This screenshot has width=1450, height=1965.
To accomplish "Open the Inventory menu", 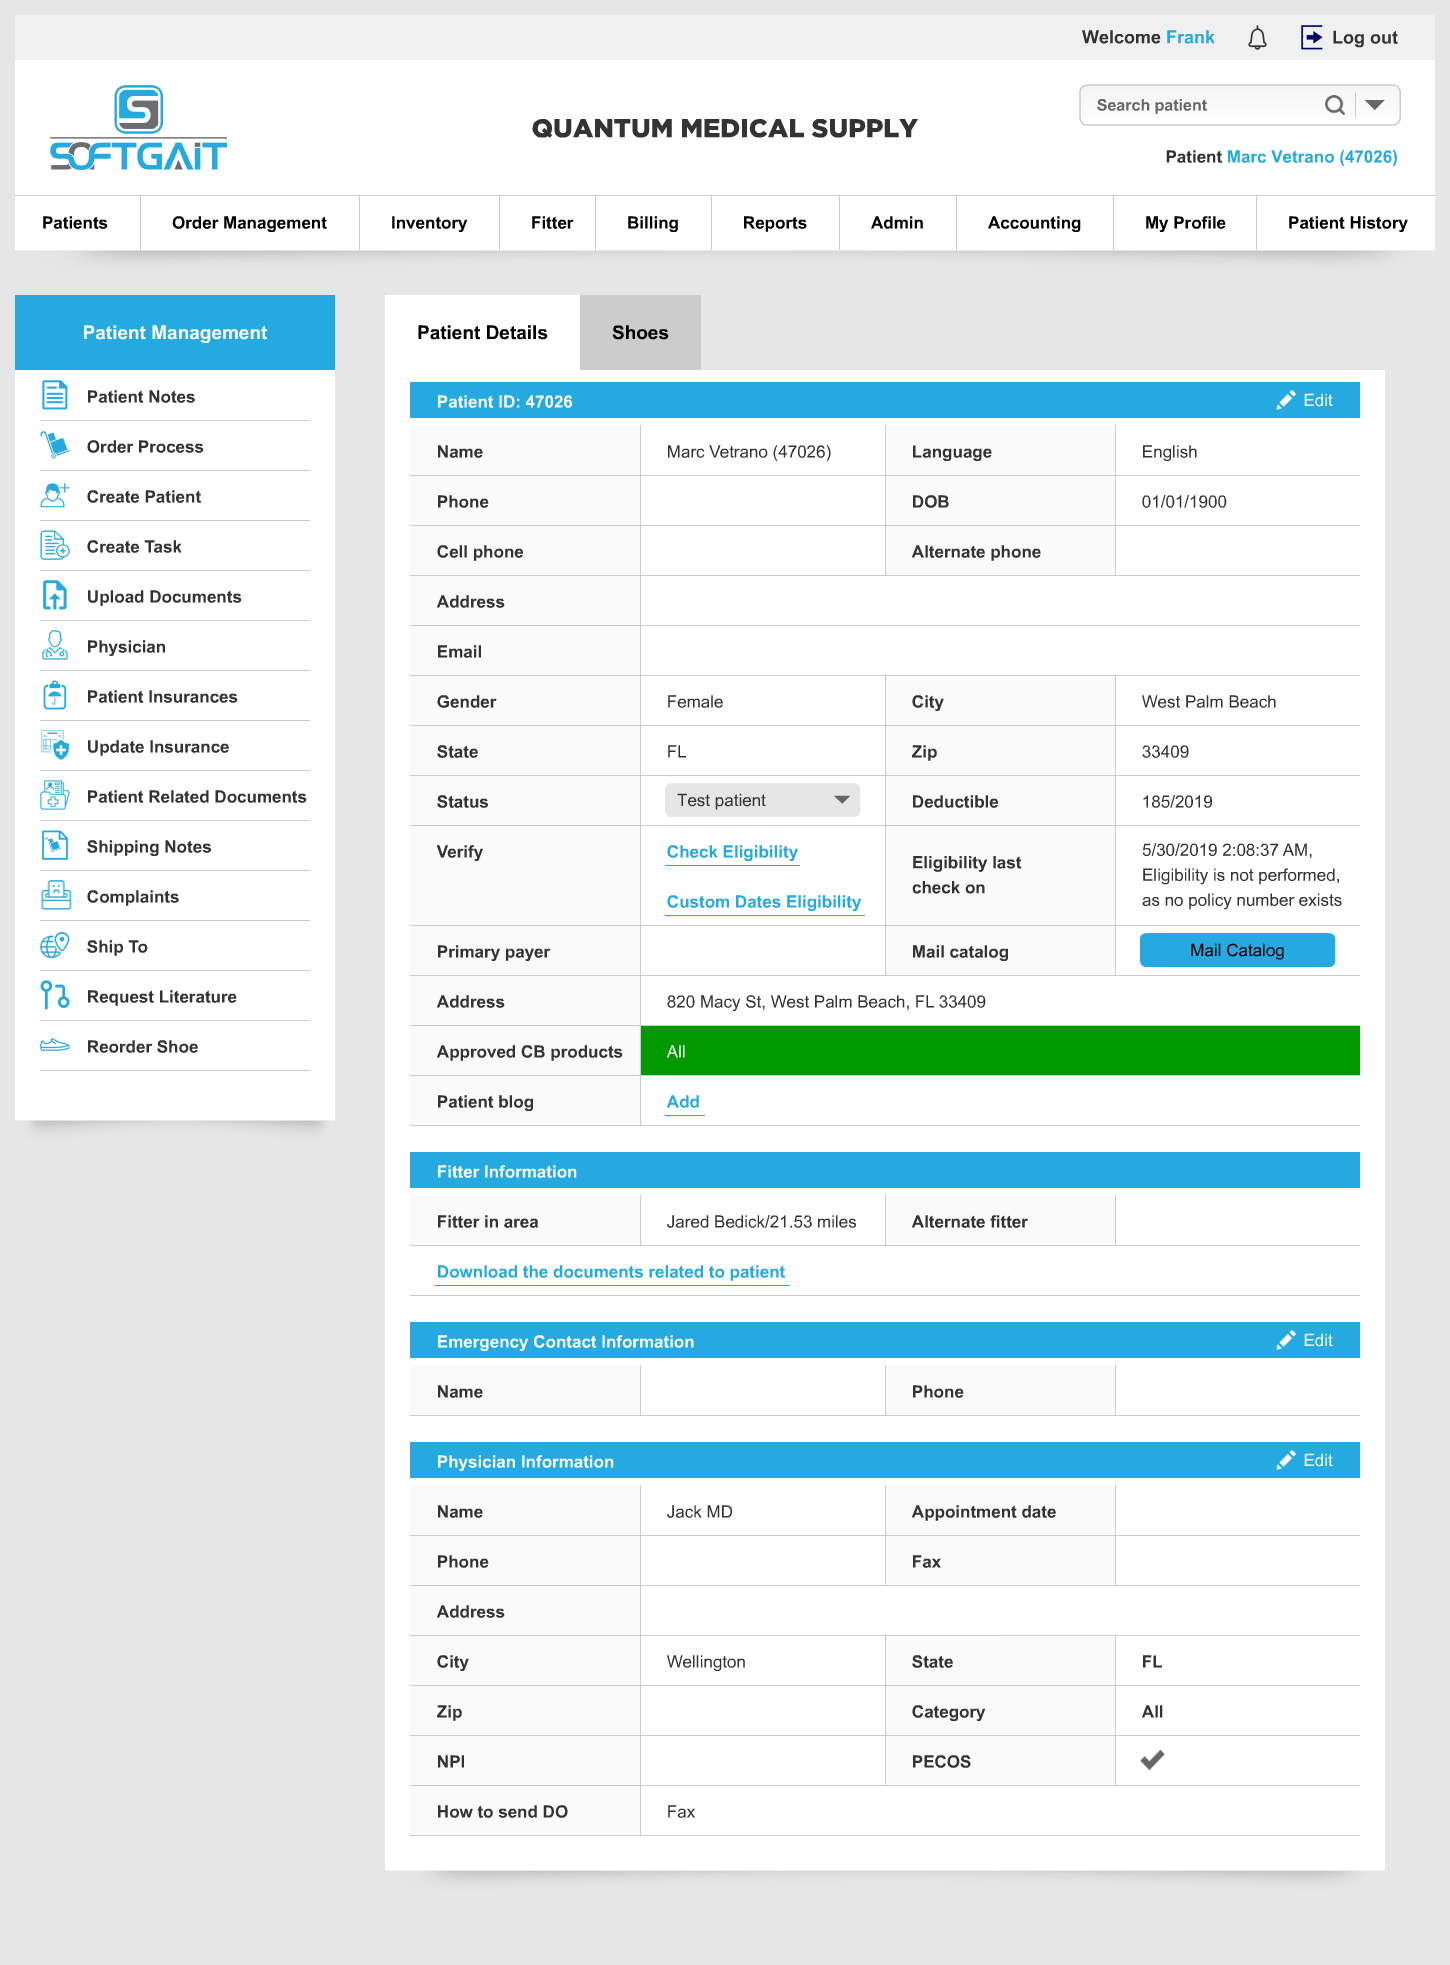I will point(429,223).
